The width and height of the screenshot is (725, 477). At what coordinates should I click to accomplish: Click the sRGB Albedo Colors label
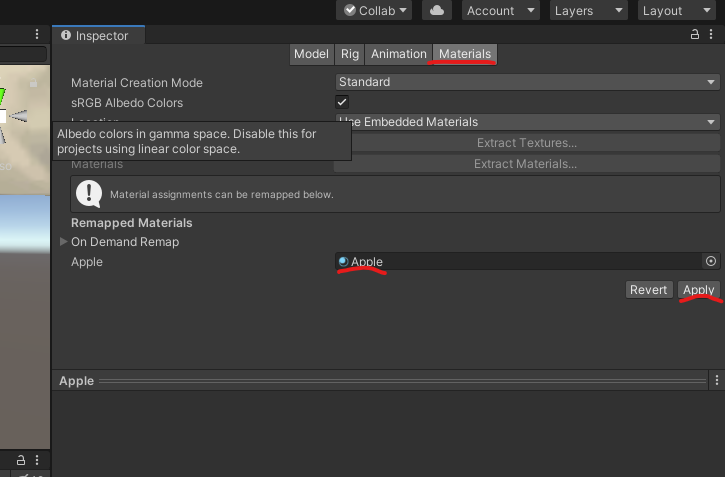127,103
